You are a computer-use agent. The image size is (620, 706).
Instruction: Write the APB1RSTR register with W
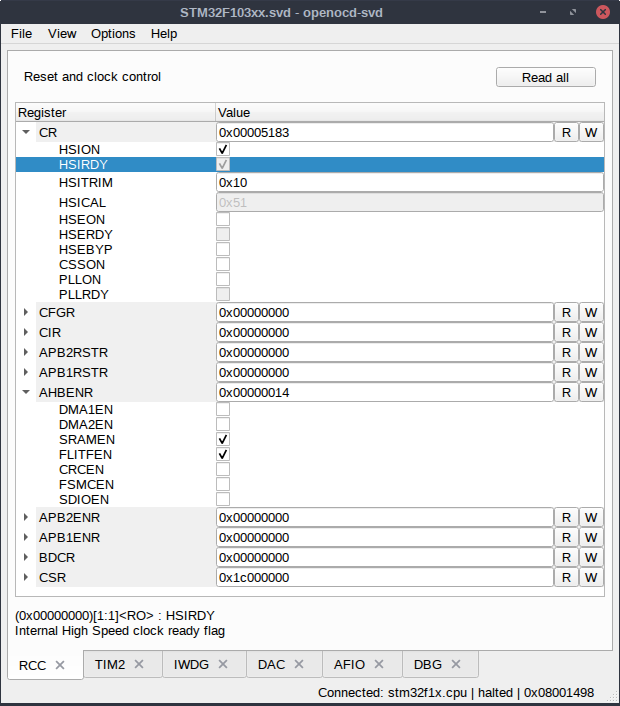(x=591, y=372)
